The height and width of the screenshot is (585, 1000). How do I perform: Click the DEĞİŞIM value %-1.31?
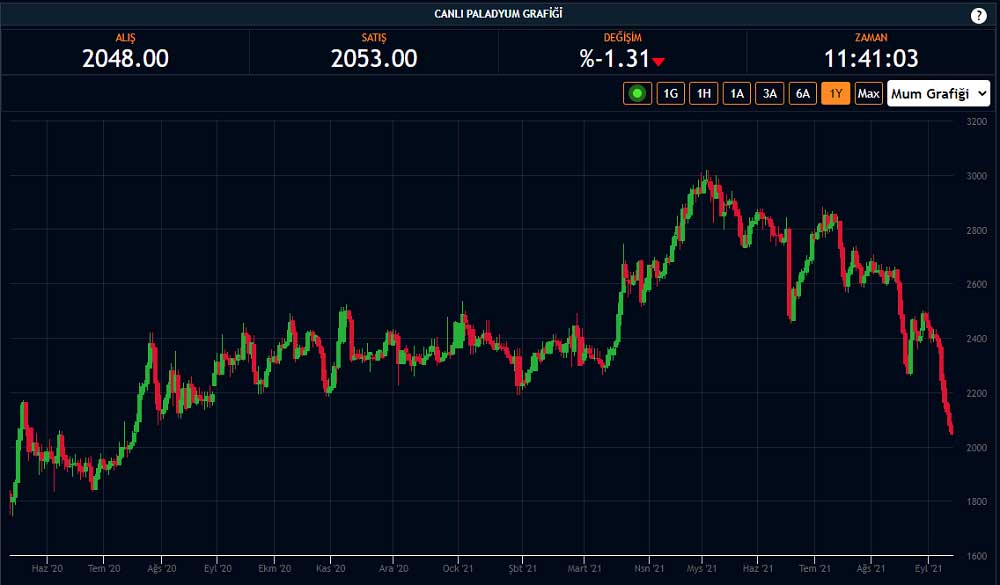pos(614,59)
